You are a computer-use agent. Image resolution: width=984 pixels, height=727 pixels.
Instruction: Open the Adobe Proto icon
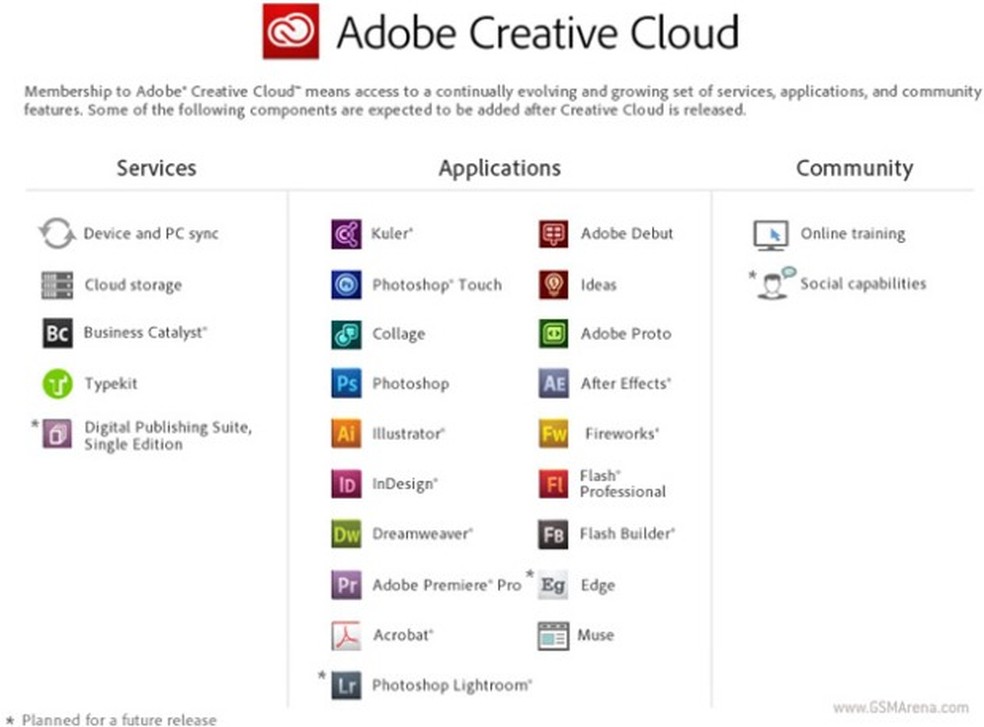[554, 334]
